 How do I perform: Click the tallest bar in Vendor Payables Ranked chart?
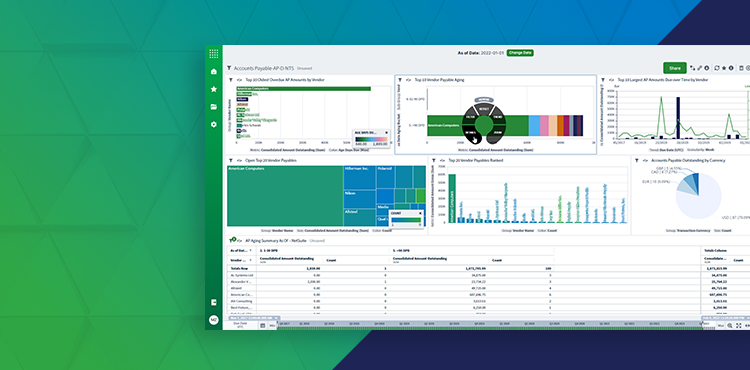pos(452,198)
